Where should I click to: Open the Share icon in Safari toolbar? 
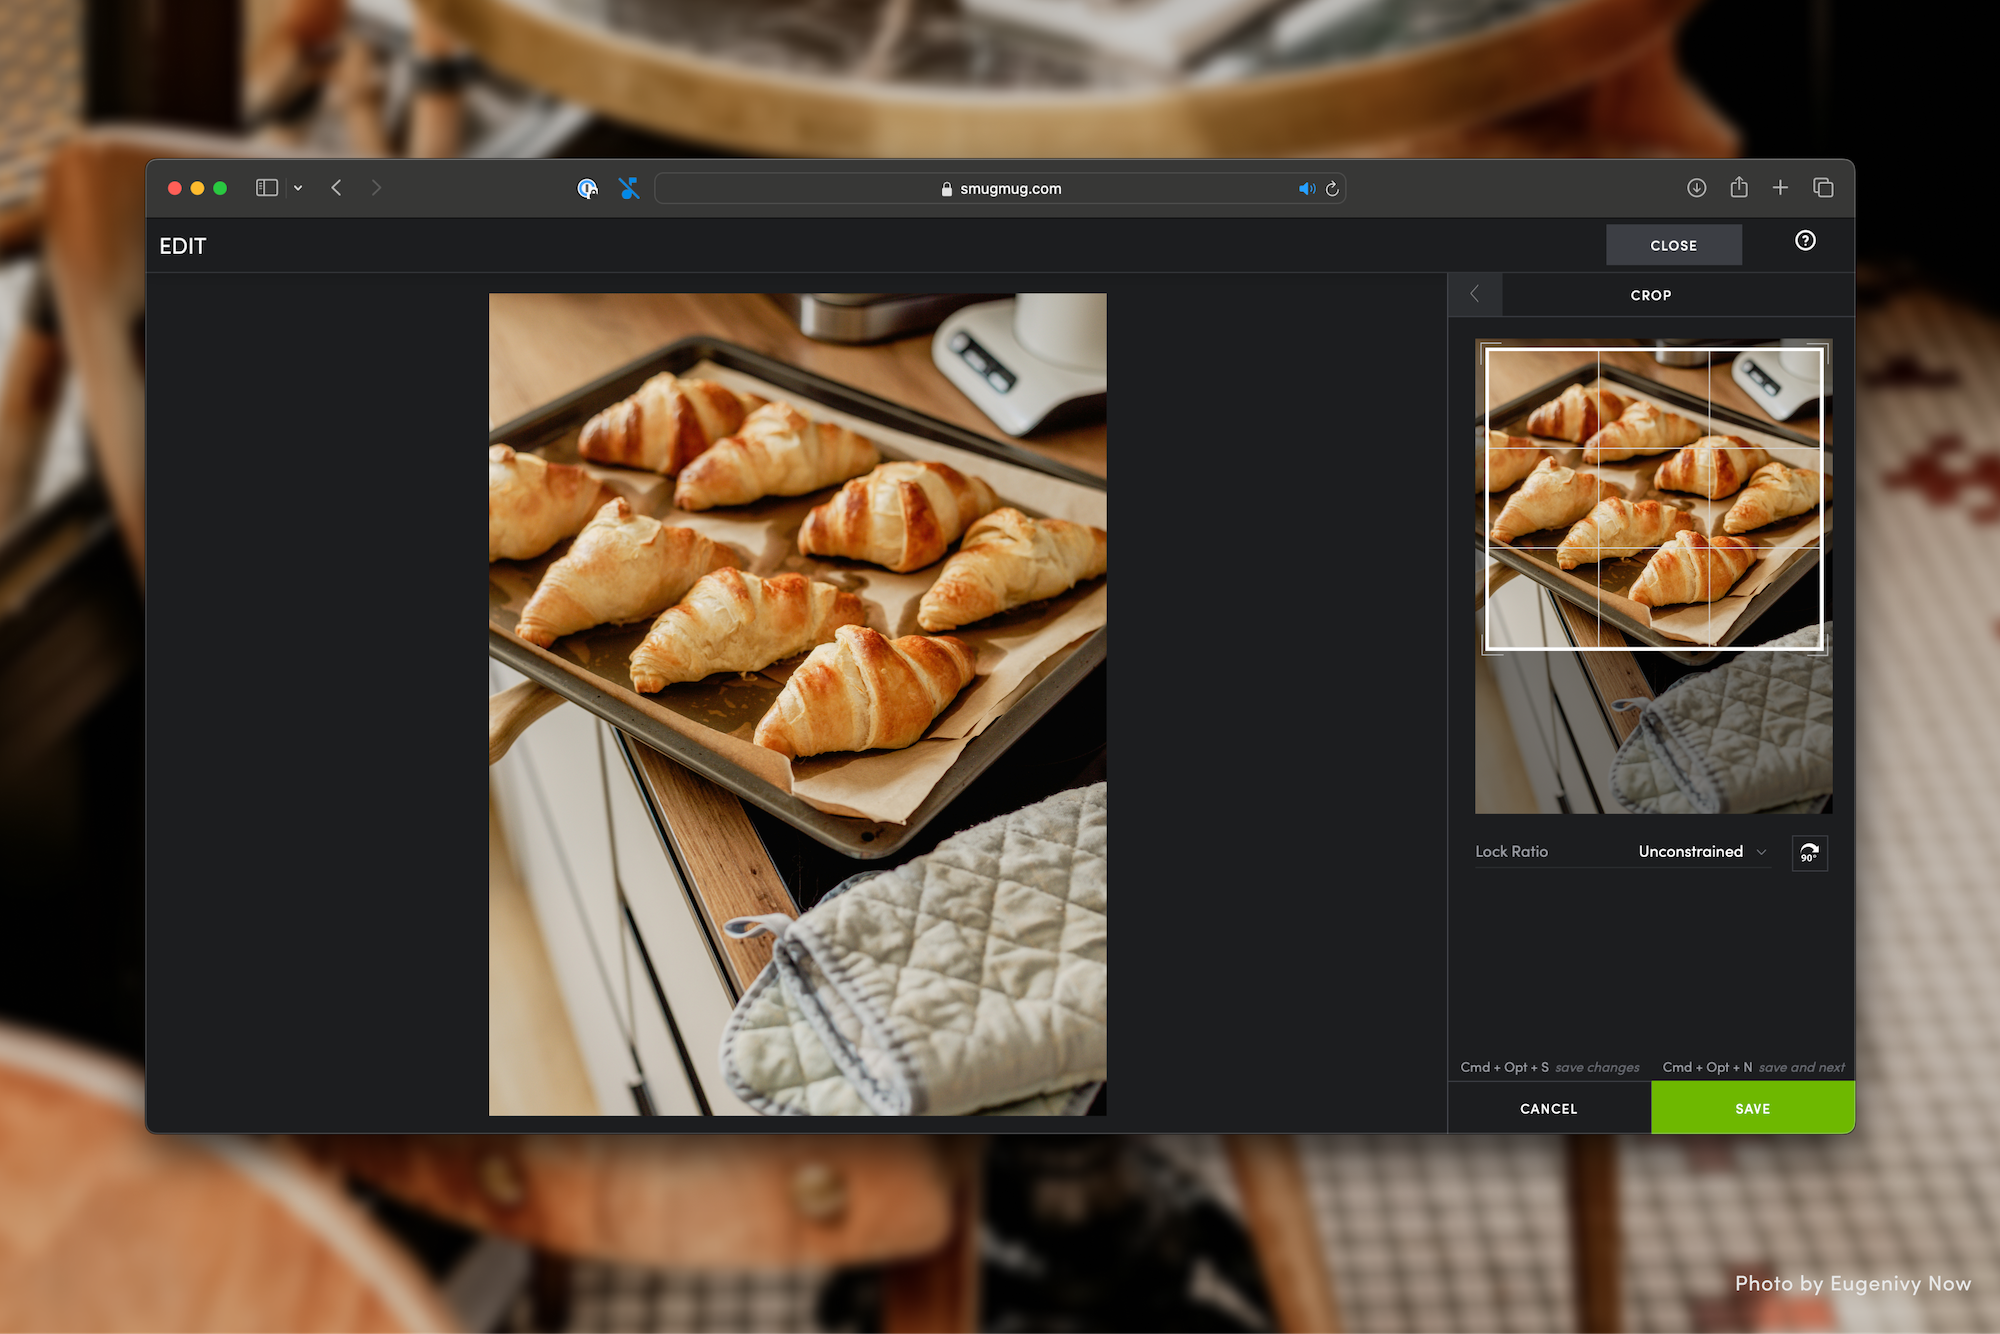(1739, 188)
